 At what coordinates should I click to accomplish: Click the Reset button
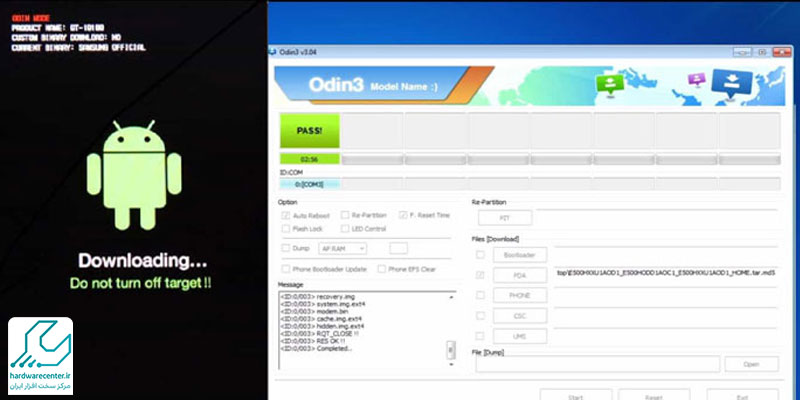tap(654, 395)
